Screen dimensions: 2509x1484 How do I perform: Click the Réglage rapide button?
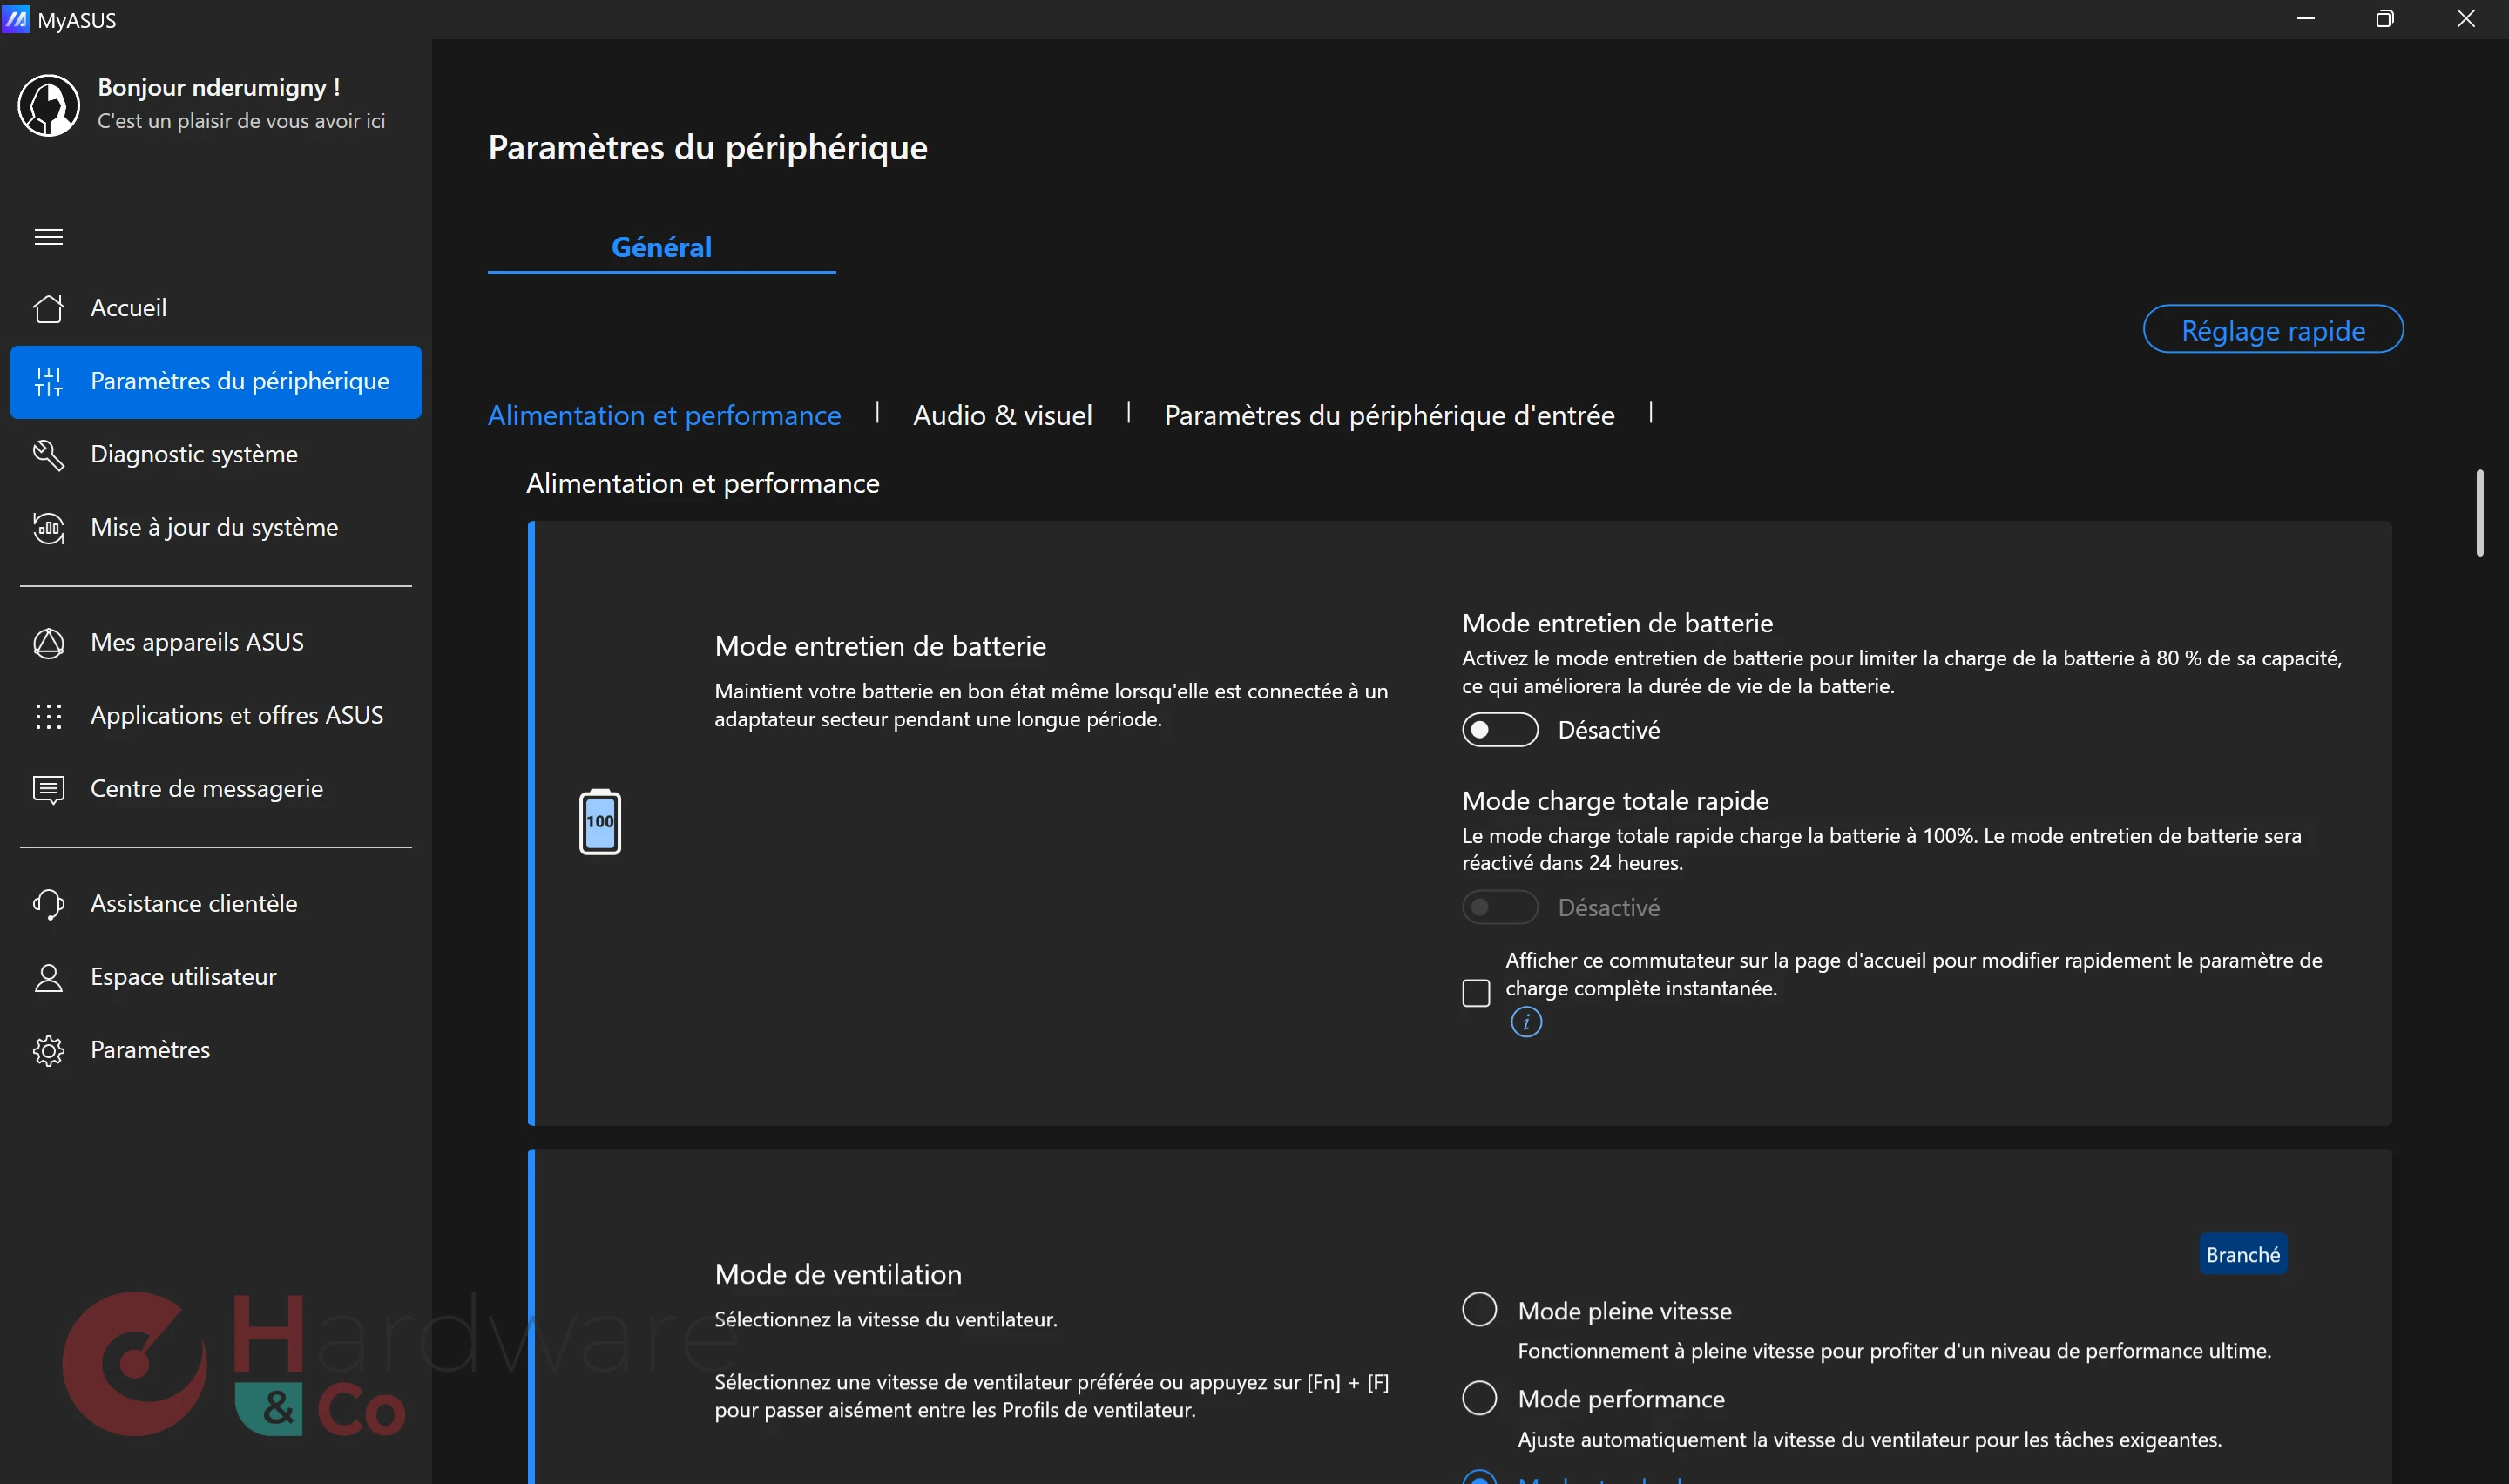point(2272,330)
